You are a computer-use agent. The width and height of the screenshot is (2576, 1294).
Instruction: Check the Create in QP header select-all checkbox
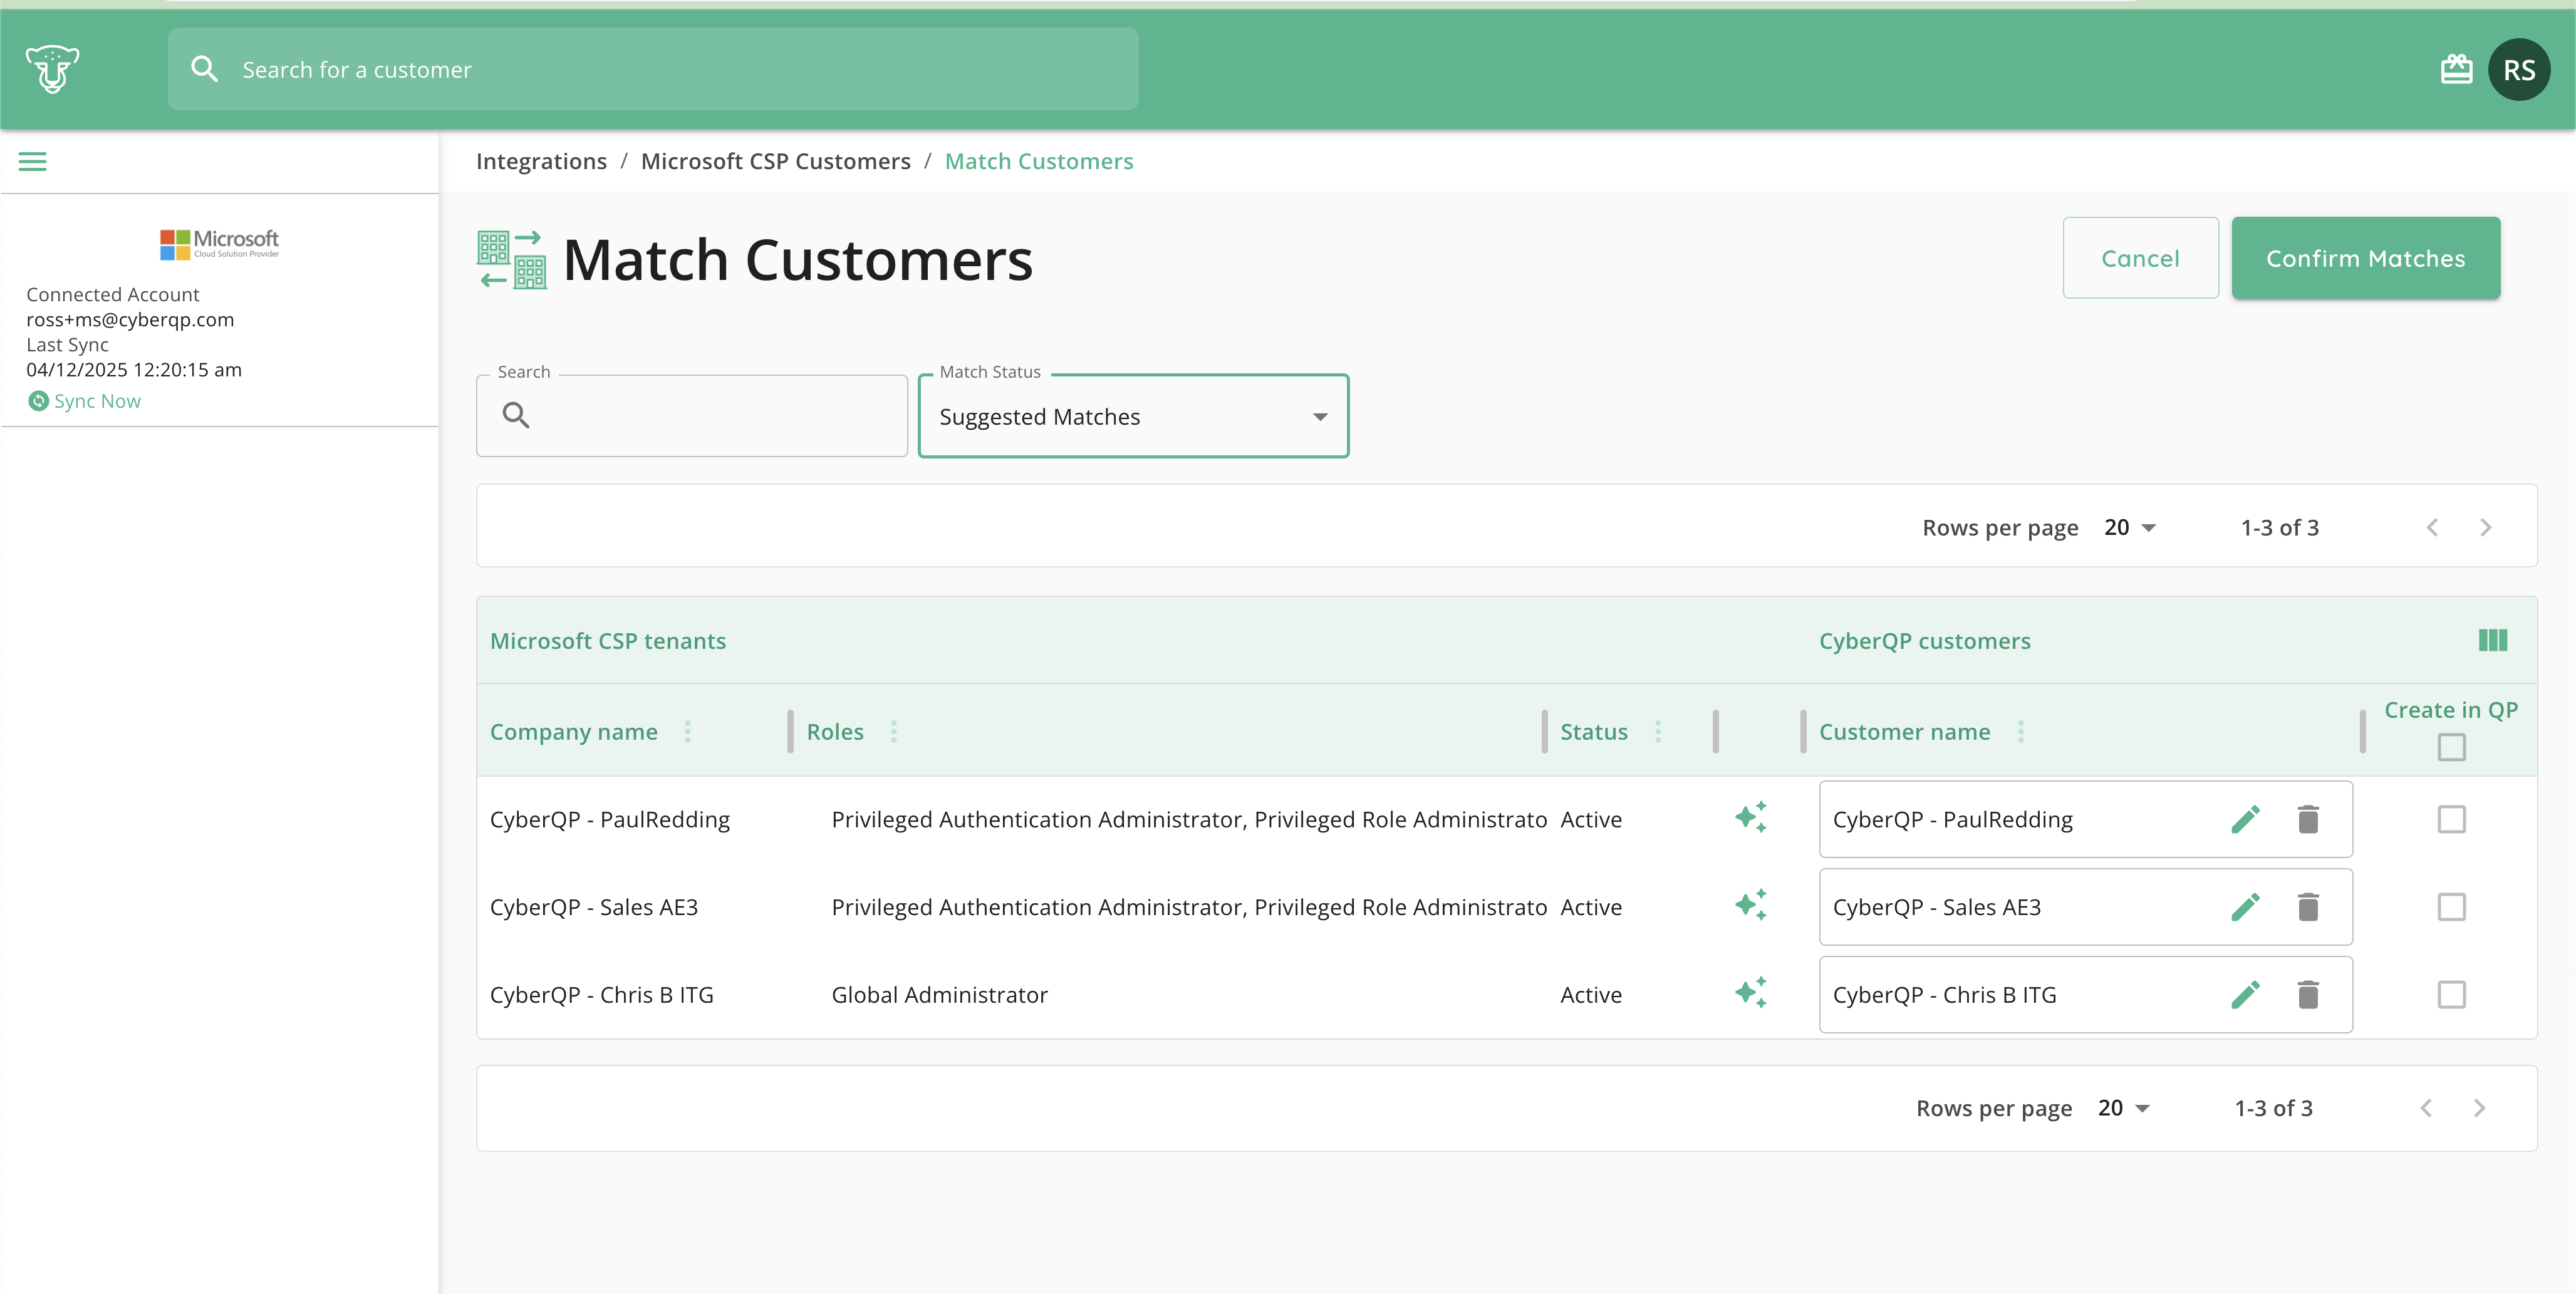coord(2451,747)
